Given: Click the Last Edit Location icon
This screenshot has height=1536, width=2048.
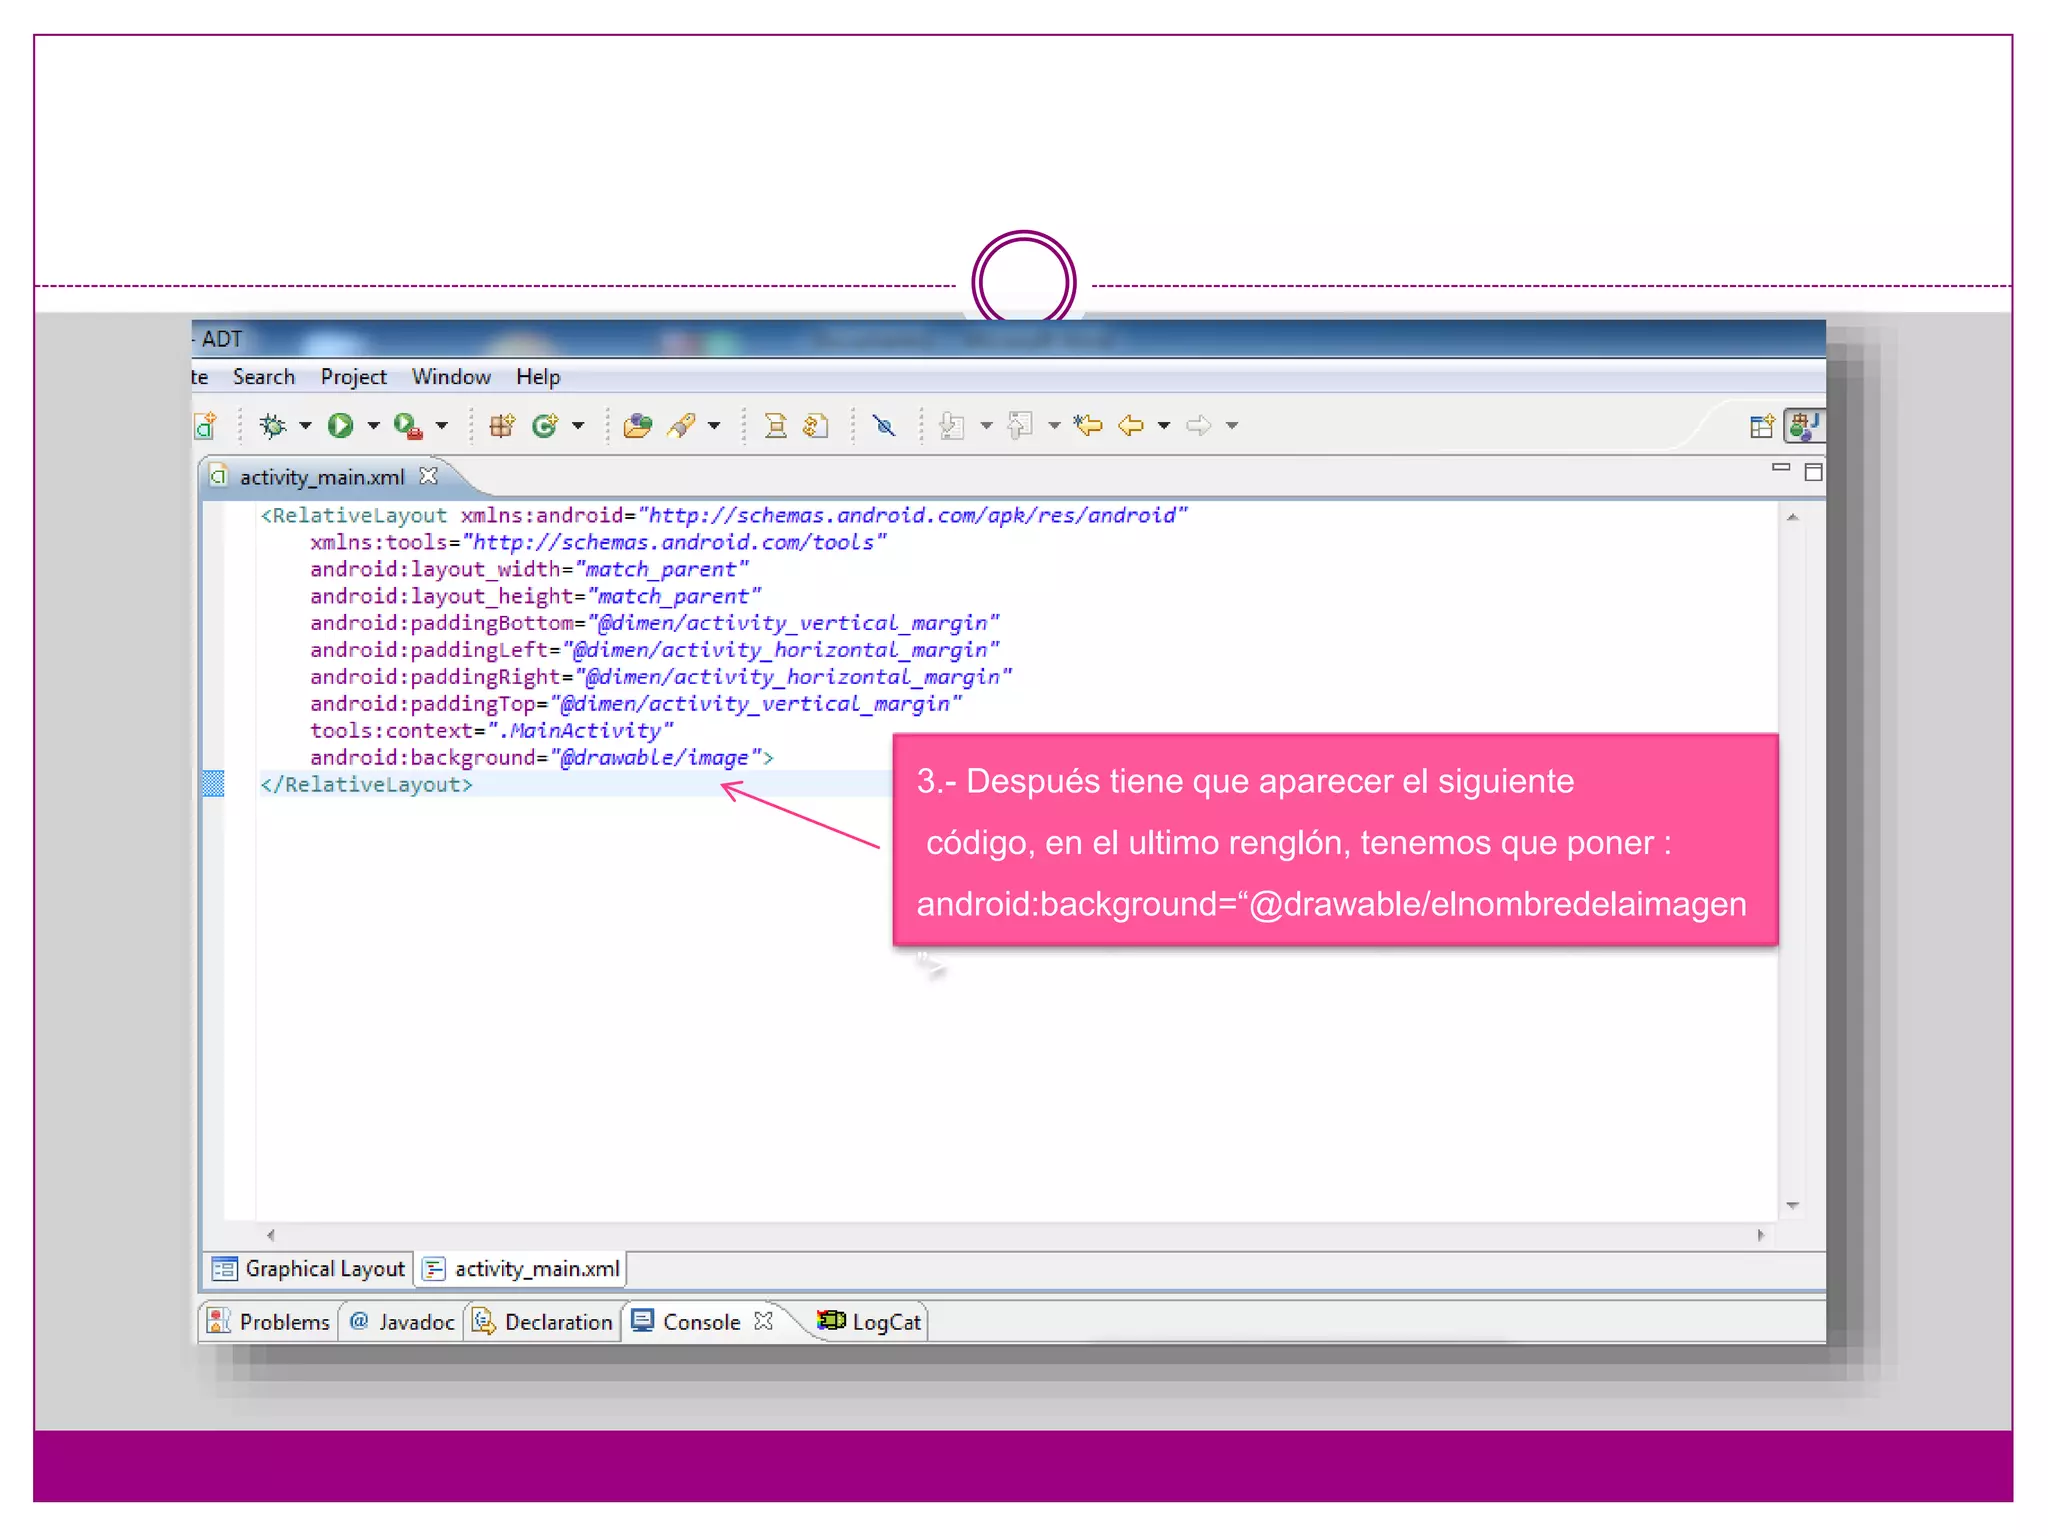Looking at the screenshot, I should 1088,426.
